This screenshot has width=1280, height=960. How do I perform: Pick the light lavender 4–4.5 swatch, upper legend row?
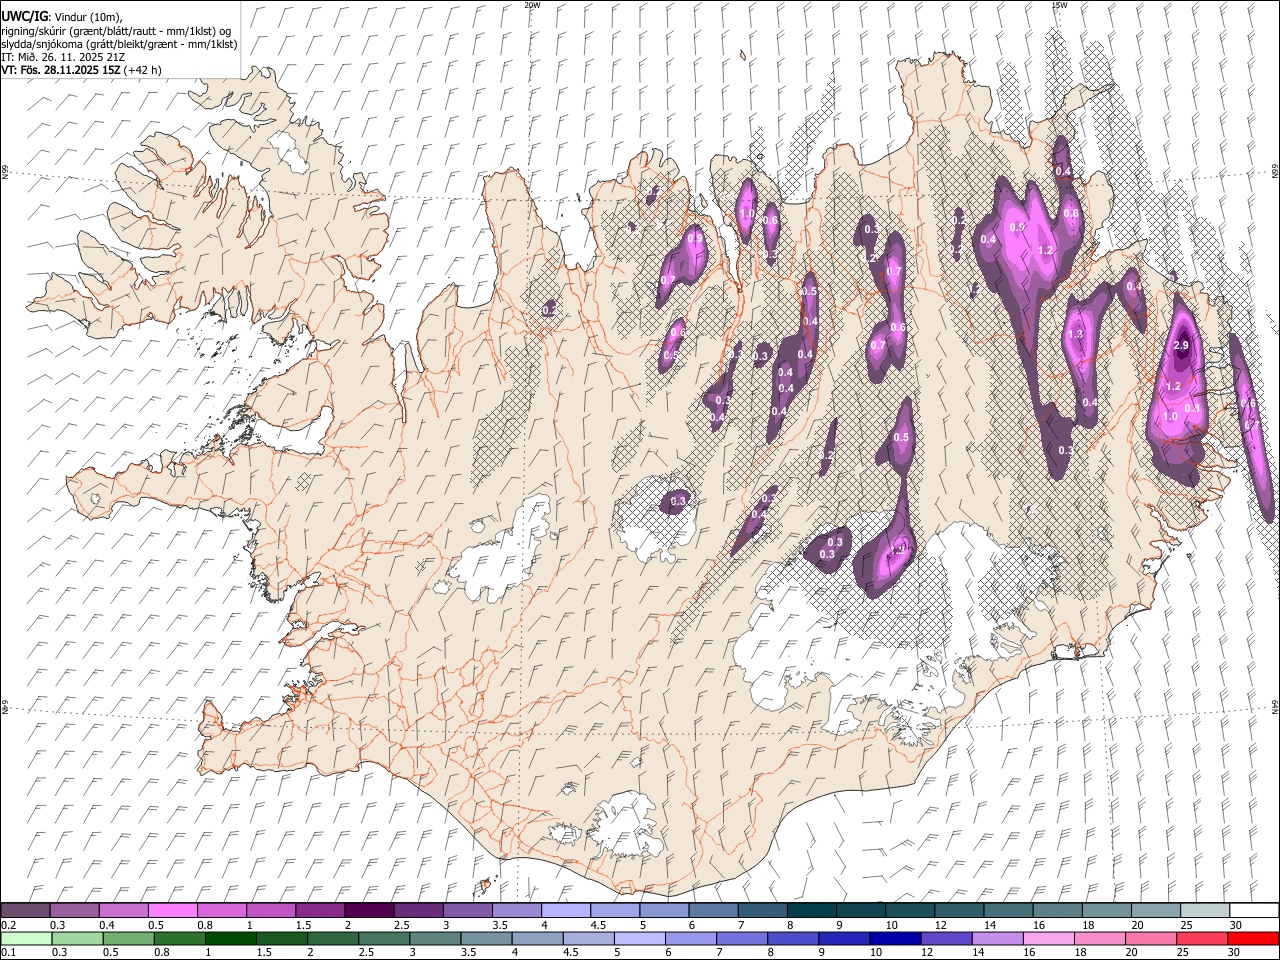click(x=566, y=910)
